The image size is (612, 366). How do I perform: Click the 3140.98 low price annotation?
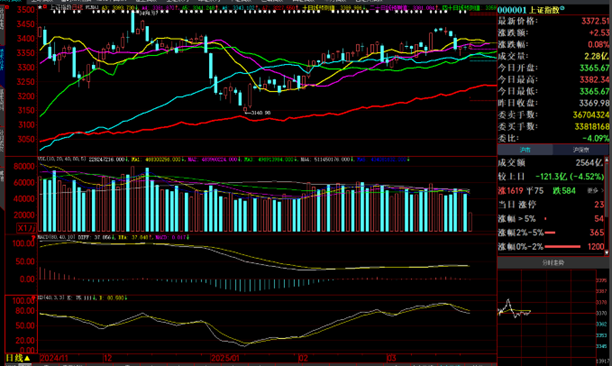coord(260,113)
